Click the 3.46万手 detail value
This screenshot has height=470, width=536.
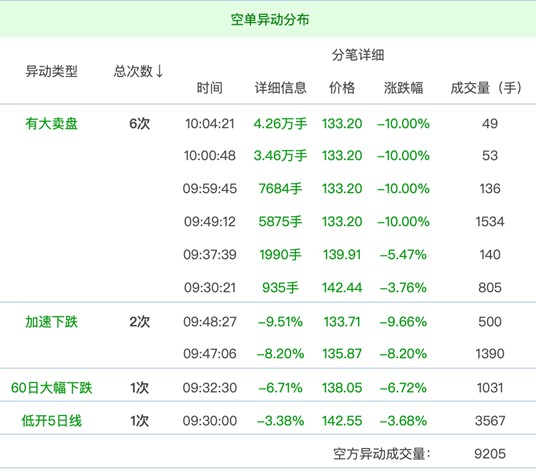(280, 156)
